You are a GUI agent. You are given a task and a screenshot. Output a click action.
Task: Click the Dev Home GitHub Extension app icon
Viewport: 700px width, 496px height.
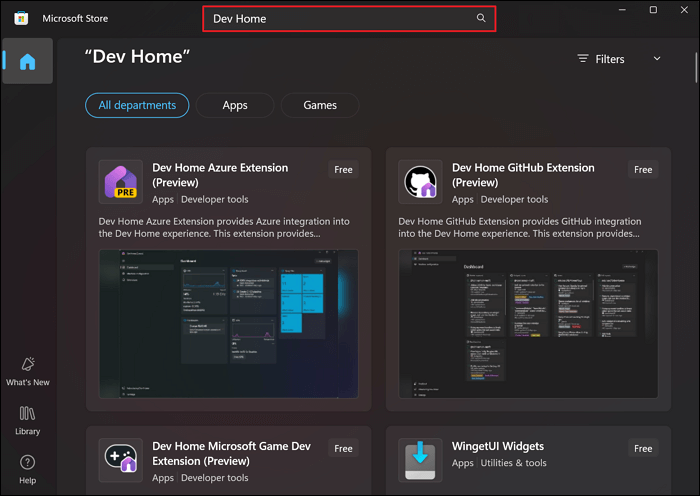point(420,182)
